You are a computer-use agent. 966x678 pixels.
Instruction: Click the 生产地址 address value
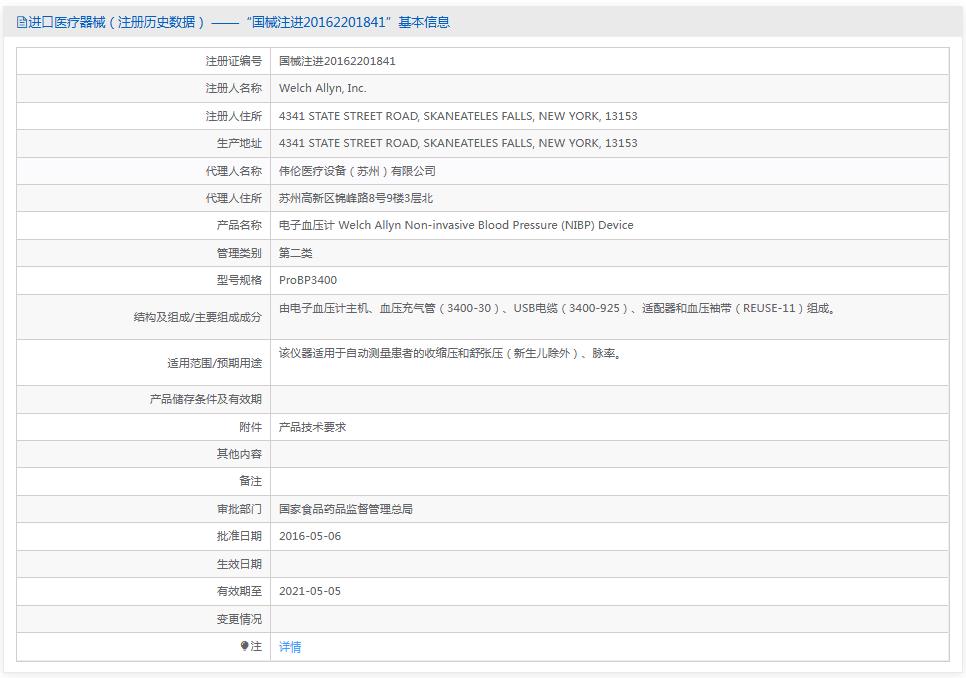457,143
